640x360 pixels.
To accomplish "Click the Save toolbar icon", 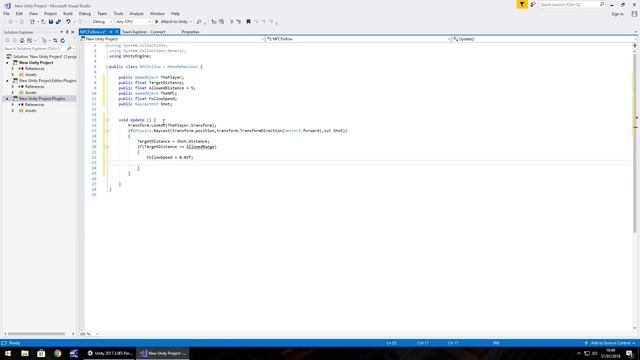I will tap(51, 22).
